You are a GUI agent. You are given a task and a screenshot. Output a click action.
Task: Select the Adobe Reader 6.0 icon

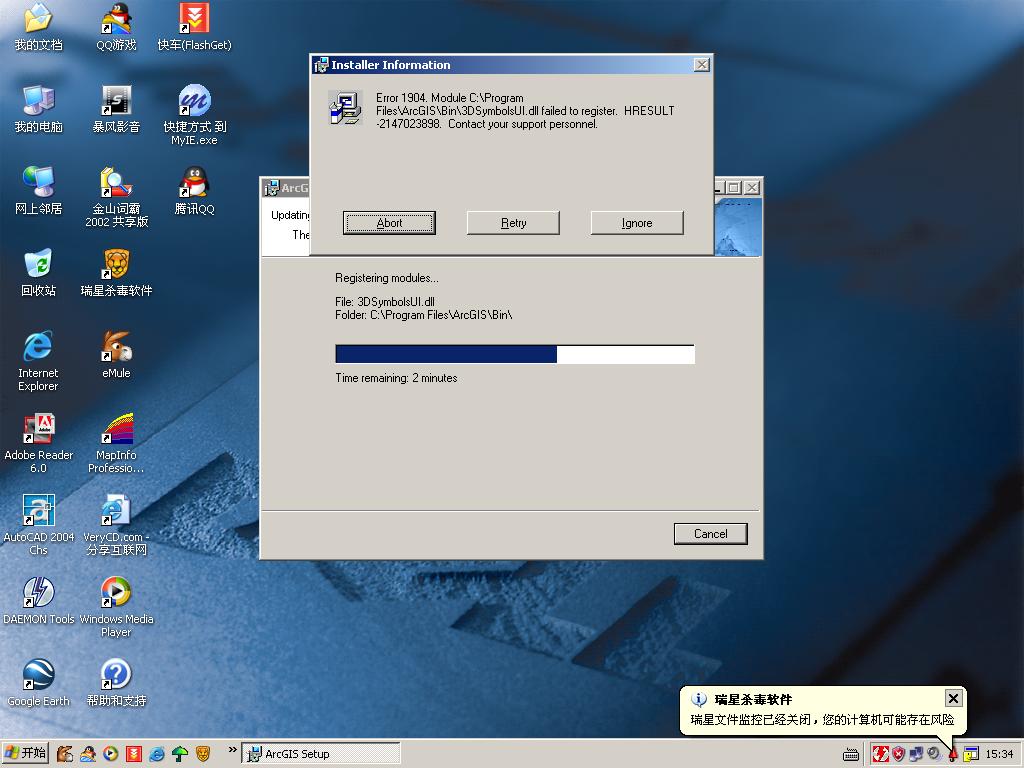tap(39, 443)
